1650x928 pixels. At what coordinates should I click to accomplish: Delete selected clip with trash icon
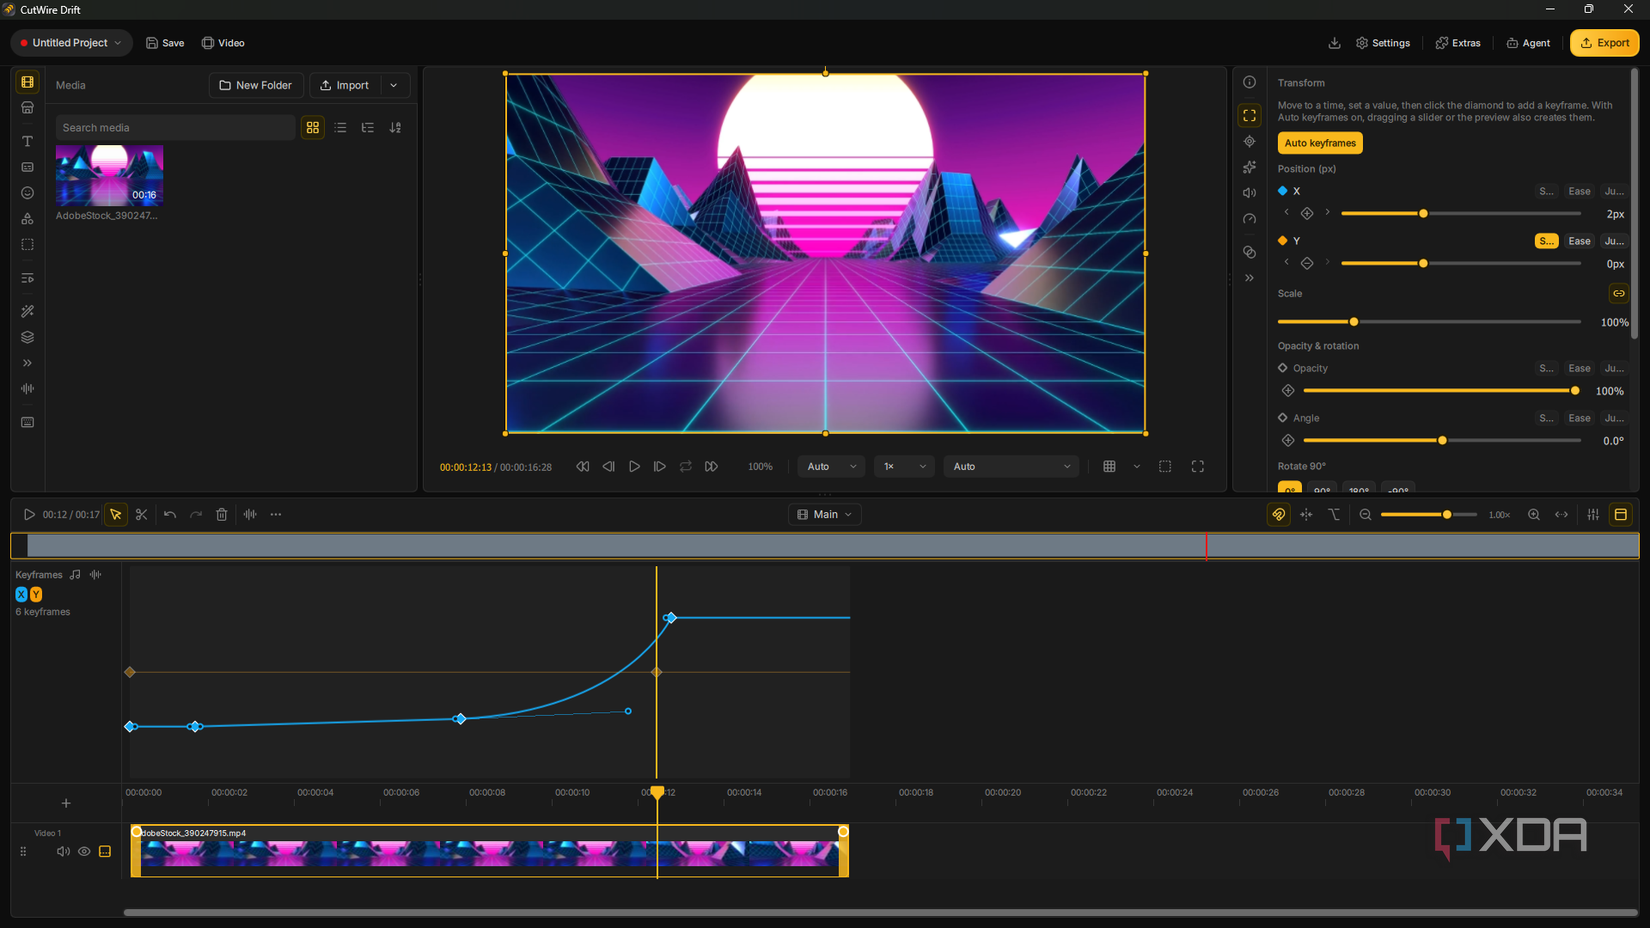pos(222,514)
